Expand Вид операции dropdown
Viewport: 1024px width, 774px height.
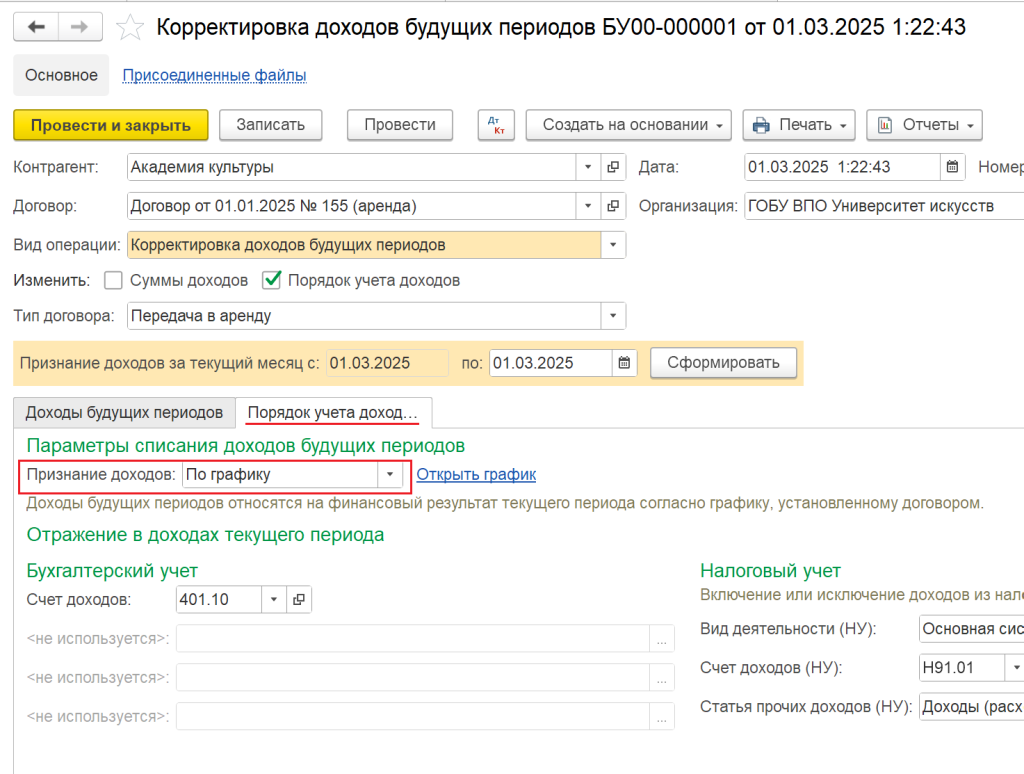point(613,246)
